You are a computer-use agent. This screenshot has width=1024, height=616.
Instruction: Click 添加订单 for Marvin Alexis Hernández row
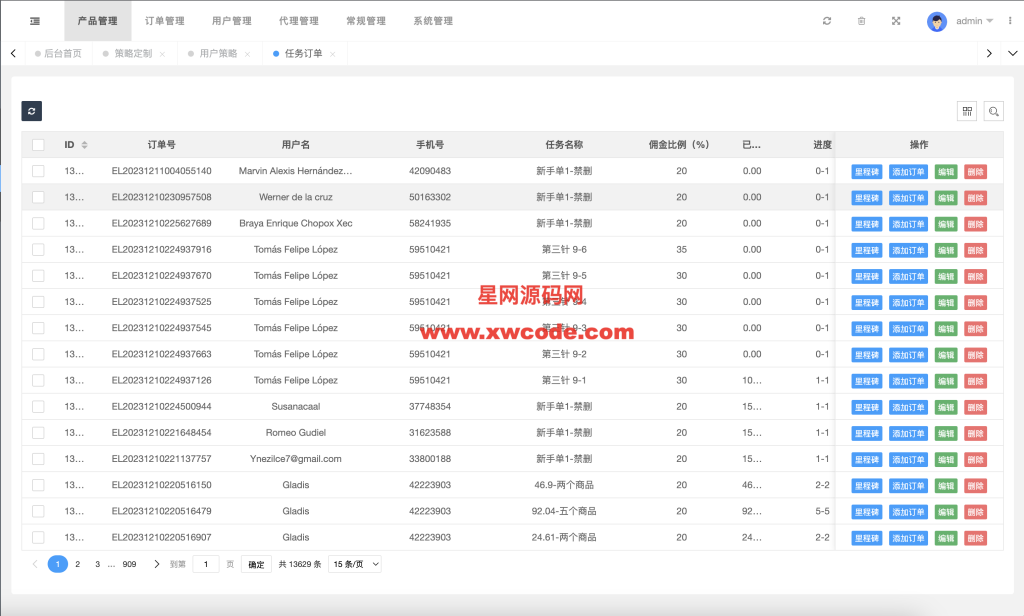click(x=908, y=171)
